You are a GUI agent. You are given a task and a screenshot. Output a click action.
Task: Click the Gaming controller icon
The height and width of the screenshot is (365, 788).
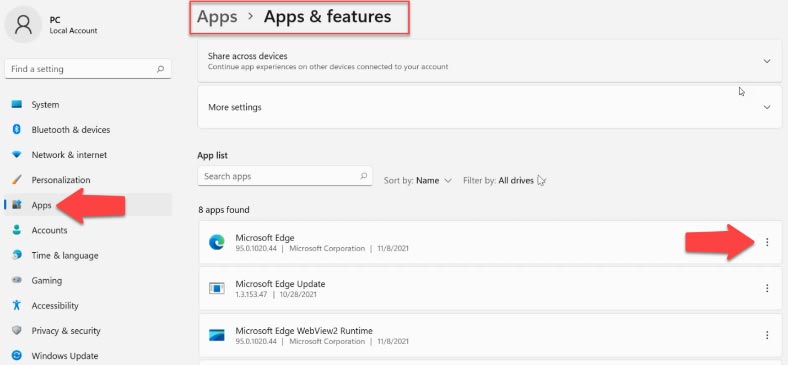point(17,281)
